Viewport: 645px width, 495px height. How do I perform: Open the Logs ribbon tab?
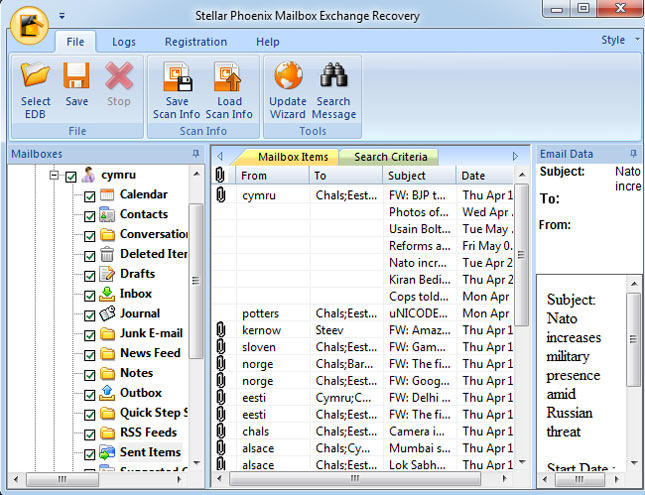click(124, 42)
